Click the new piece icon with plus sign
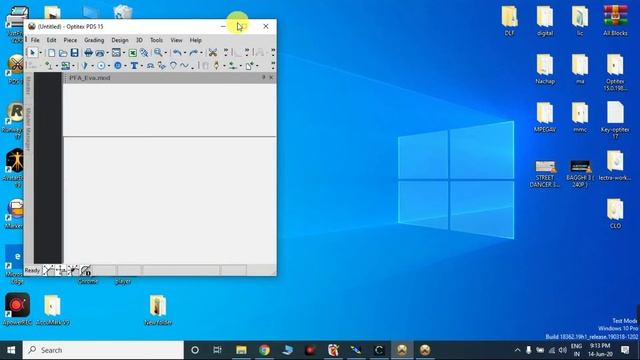Screen dimensions: 640x360 click(x=249, y=65)
